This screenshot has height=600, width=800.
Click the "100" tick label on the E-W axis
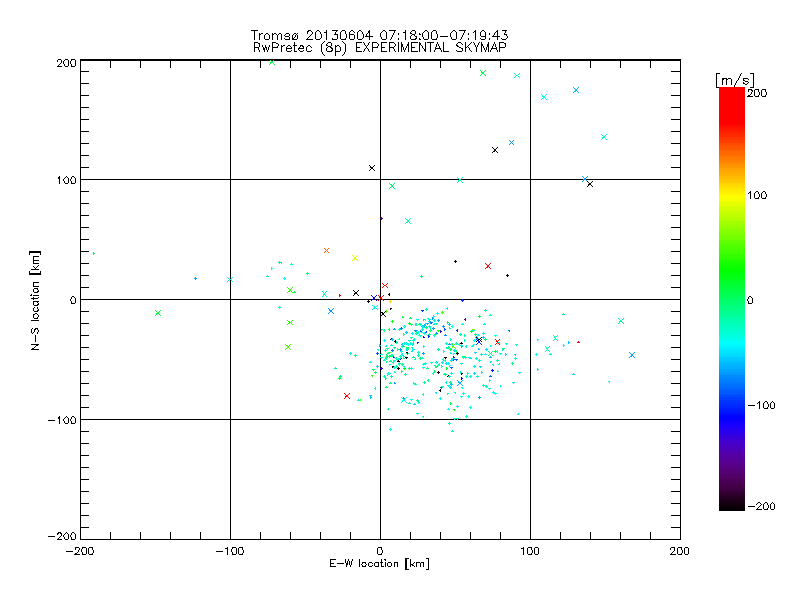(x=530, y=551)
